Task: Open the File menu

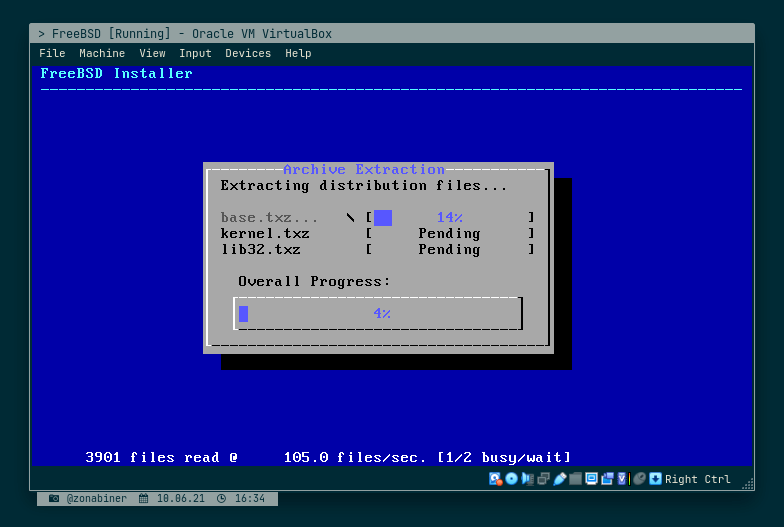Action: point(52,53)
